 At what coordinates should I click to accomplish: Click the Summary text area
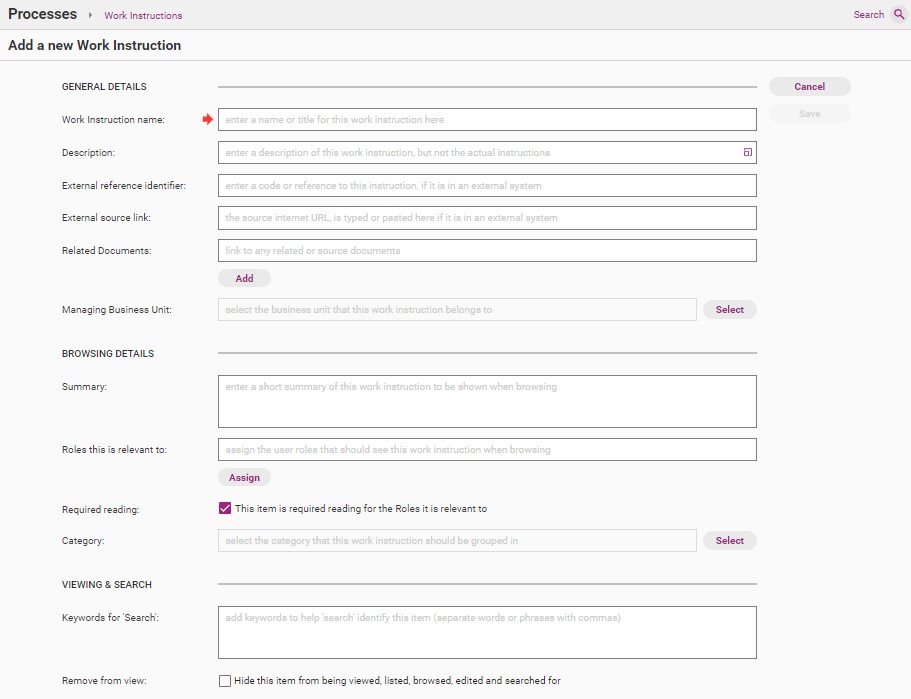point(487,401)
